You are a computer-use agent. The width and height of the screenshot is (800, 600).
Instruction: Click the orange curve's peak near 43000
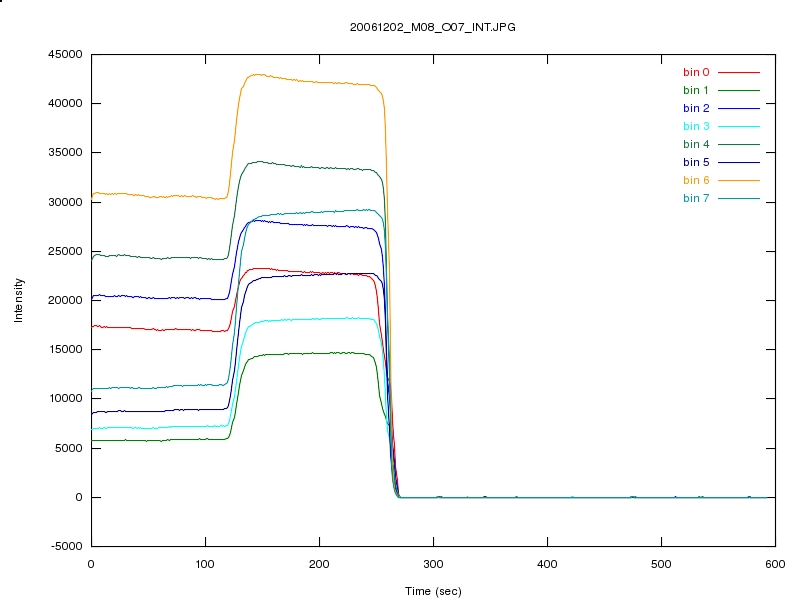point(258,74)
